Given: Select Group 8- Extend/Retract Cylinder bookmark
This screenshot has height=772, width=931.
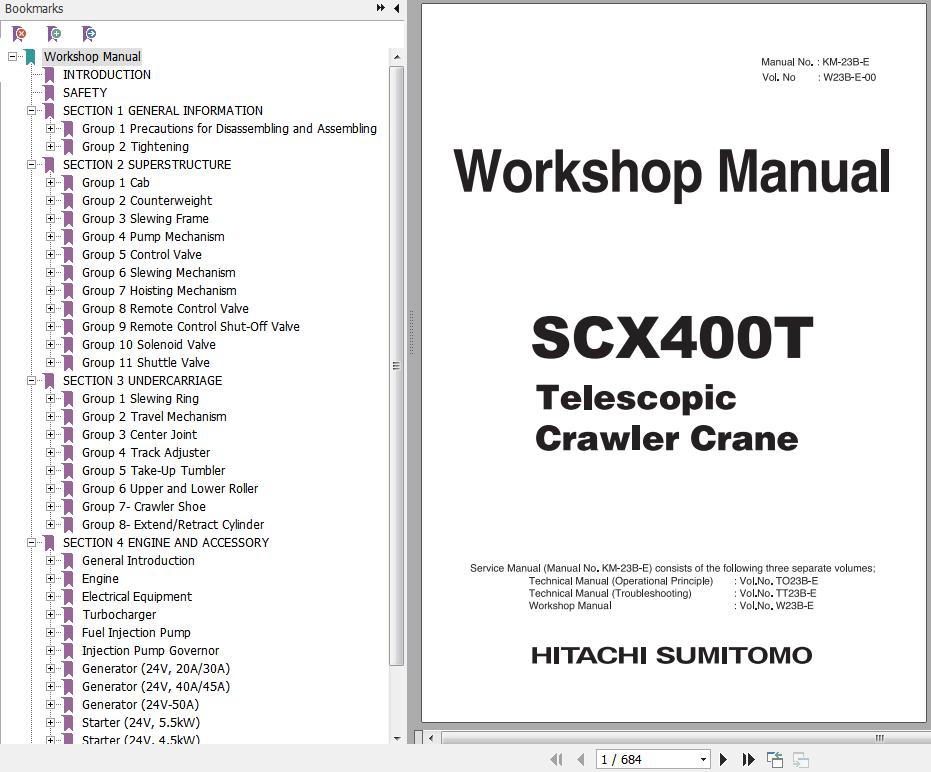Looking at the screenshot, I should click(x=173, y=525).
